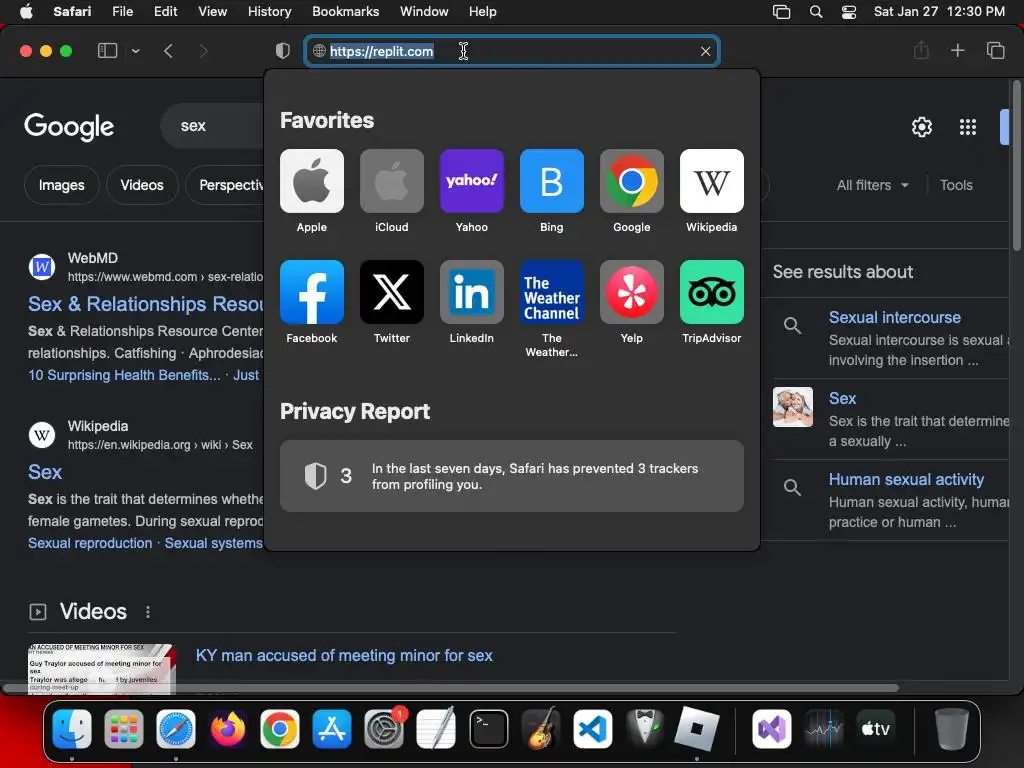Open the Bookmarks menu

[x=345, y=11]
